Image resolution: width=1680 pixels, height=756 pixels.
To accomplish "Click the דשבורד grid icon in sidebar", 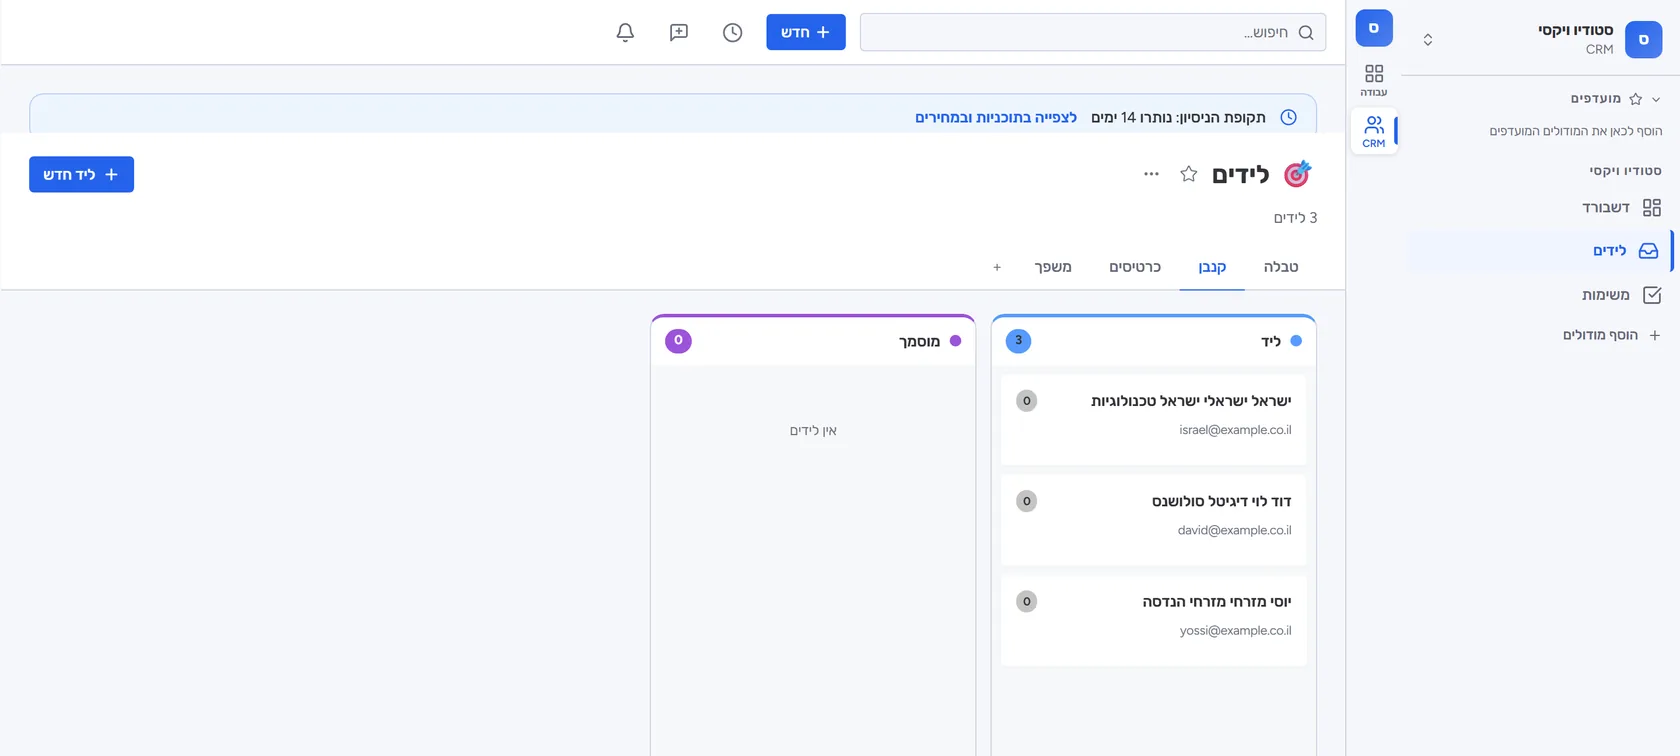I will tap(1652, 207).
